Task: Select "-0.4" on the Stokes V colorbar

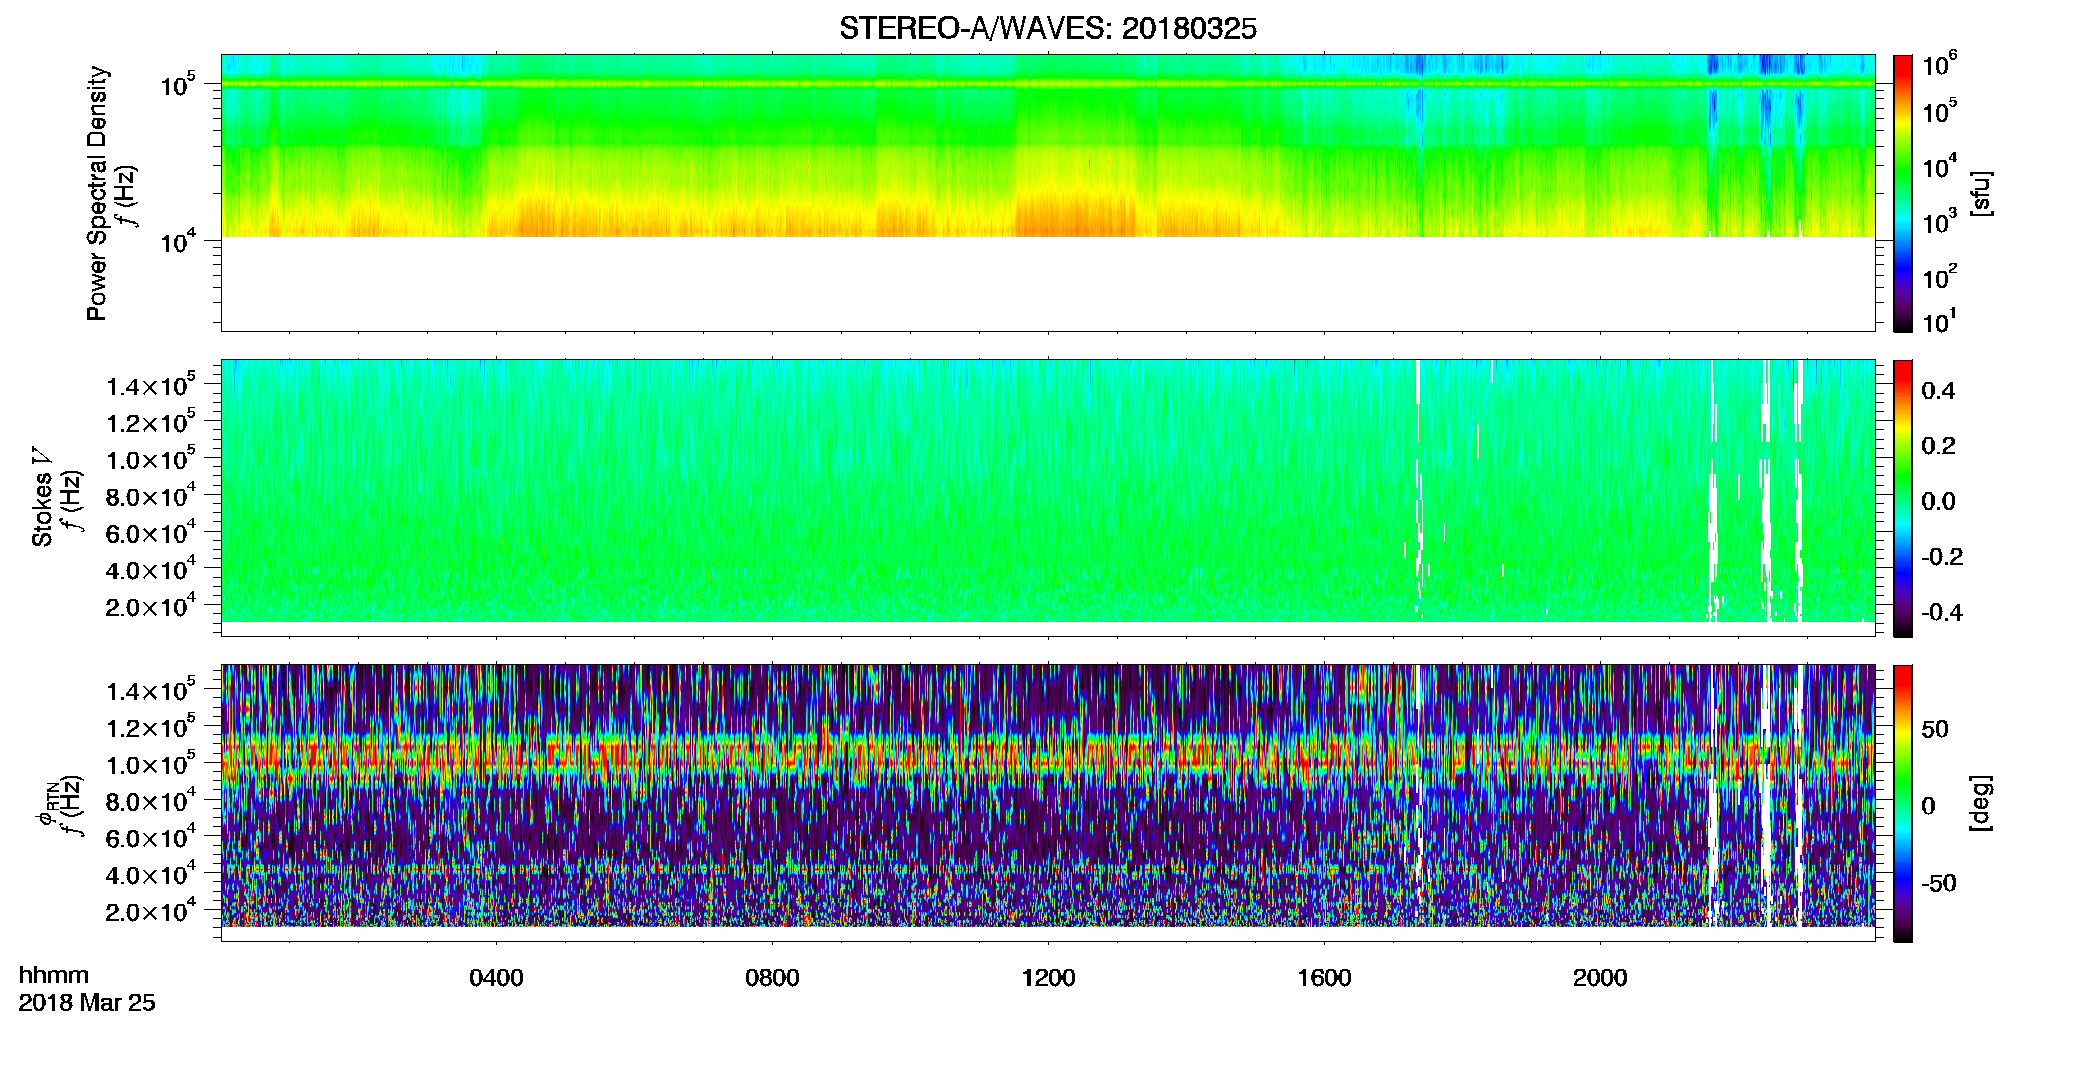Action: (x=1942, y=613)
